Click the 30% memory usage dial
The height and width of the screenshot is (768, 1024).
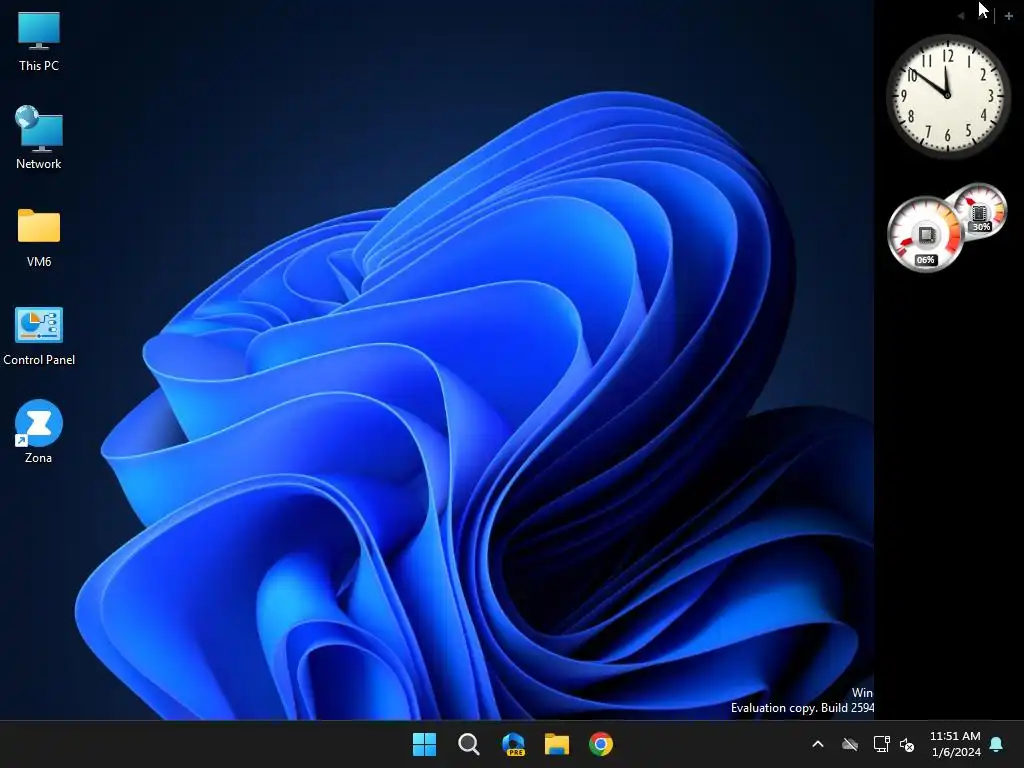(x=982, y=212)
